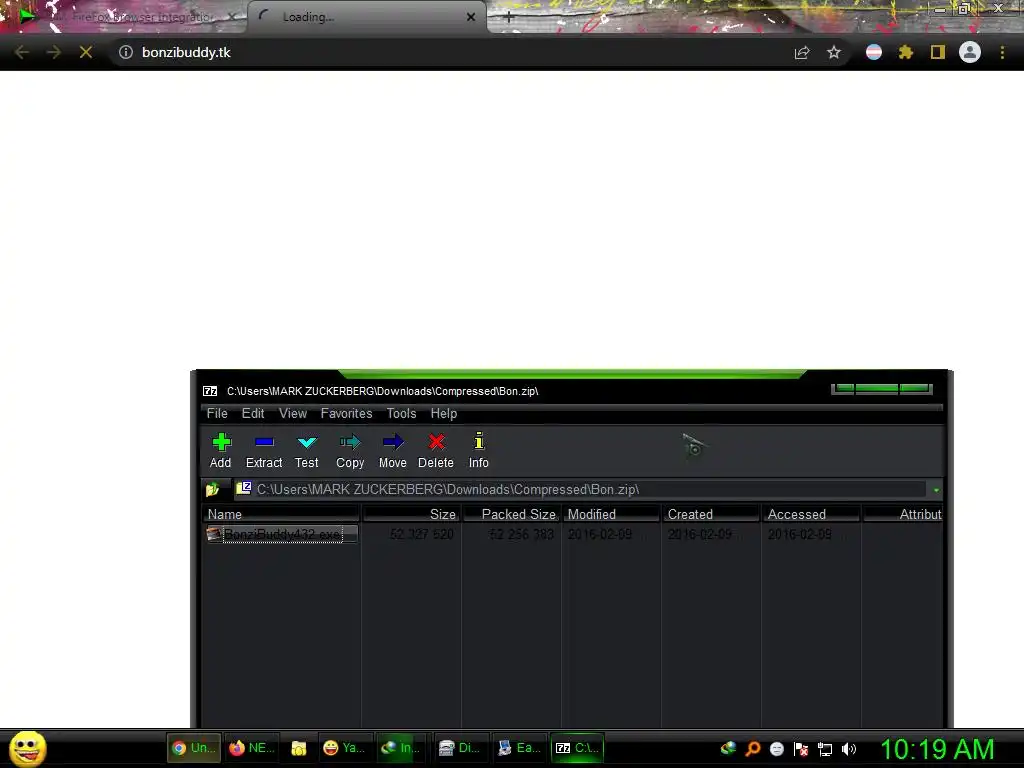Switch to the Ea... taskbar button
Image resolution: width=1024 pixels, height=768 pixels.
(x=519, y=748)
